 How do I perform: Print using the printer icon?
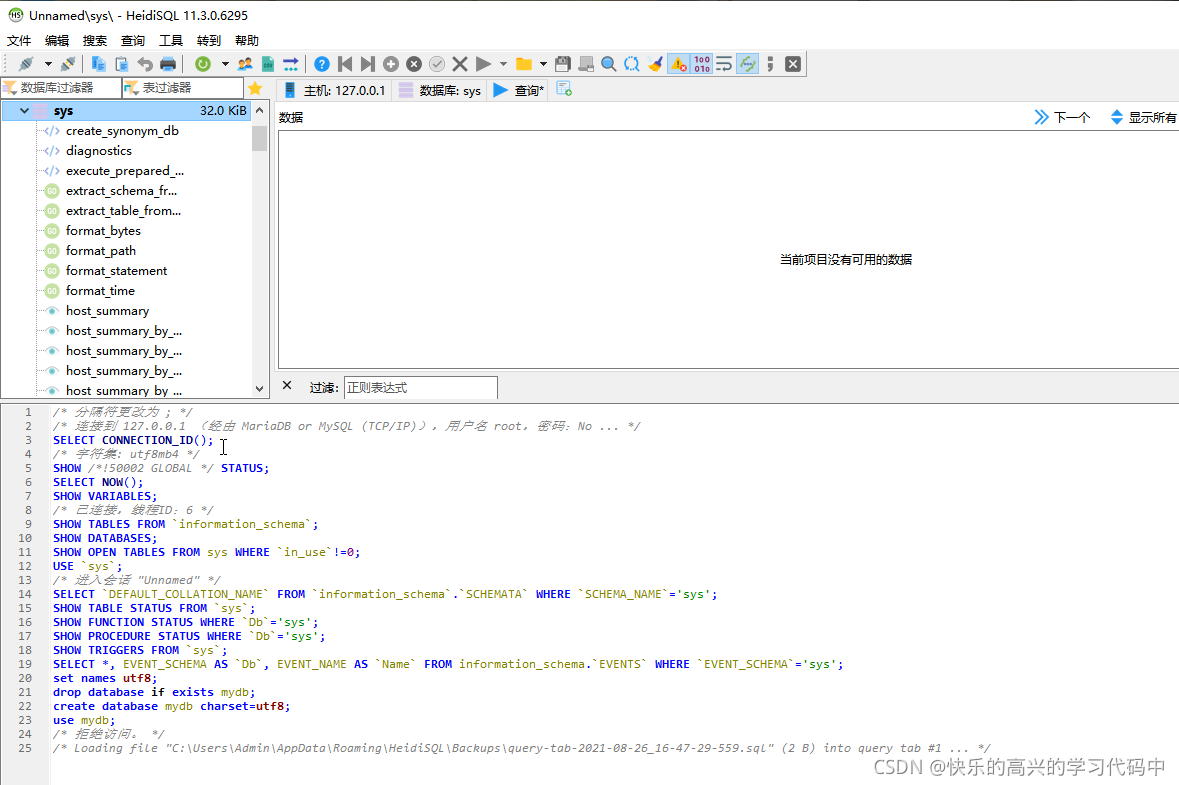(x=168, y=64)
